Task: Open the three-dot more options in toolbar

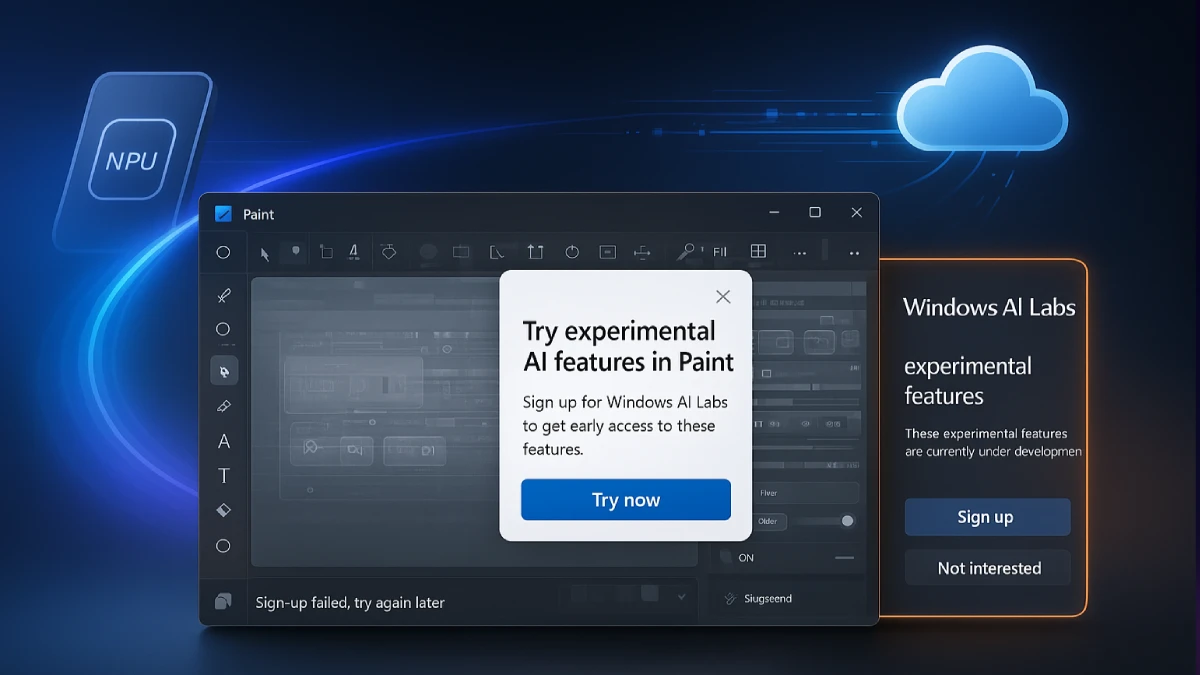Action: [799, 254]
